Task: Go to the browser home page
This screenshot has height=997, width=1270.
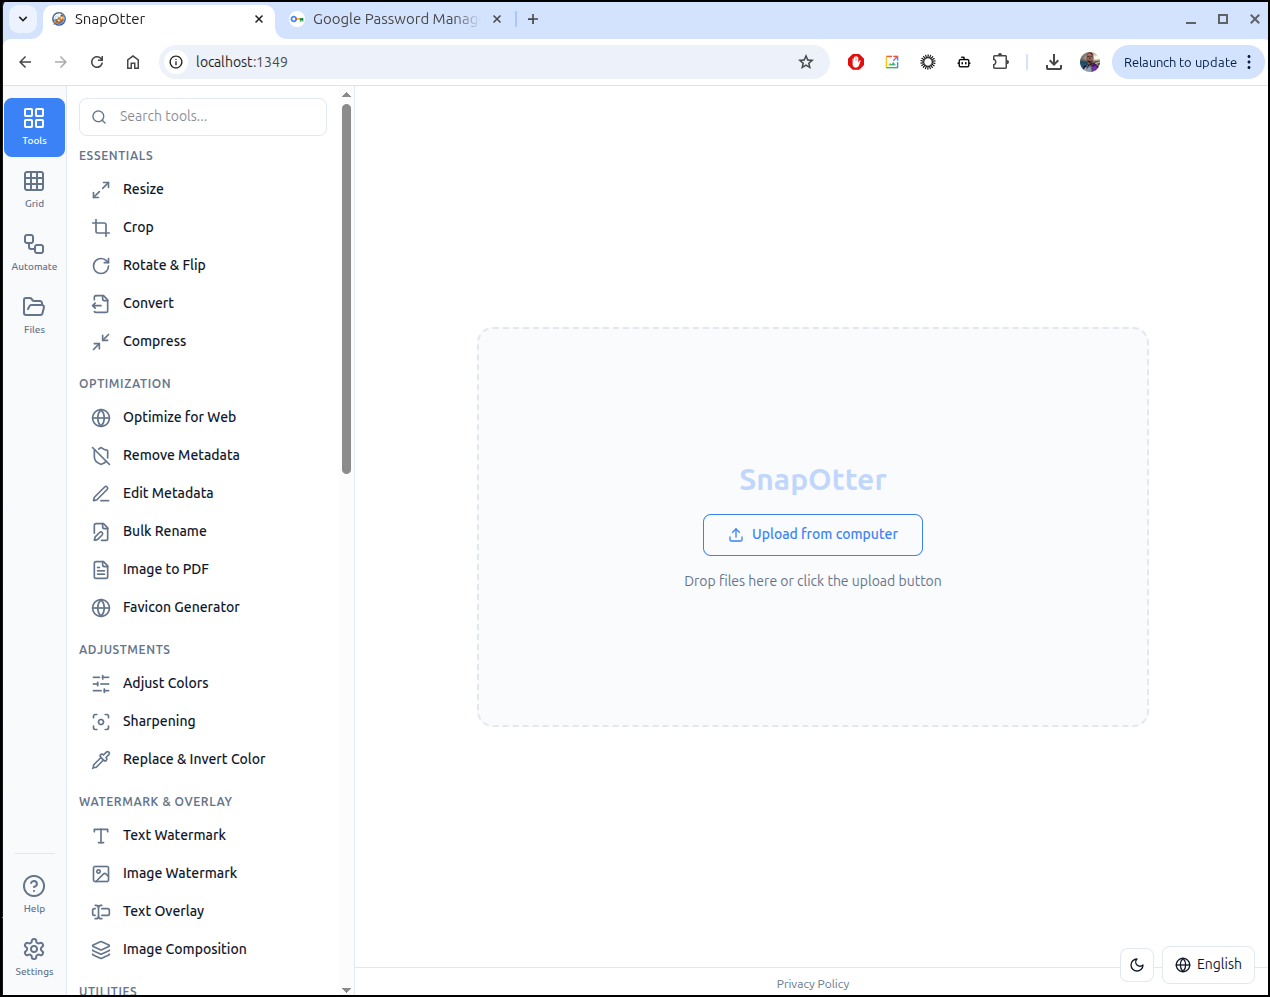Action: [133, 62]
